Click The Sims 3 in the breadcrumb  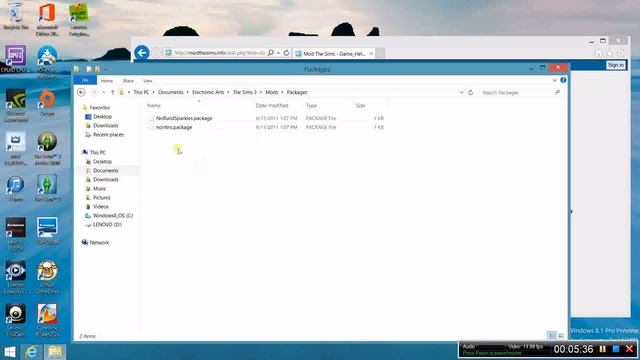tap(244, 93)
